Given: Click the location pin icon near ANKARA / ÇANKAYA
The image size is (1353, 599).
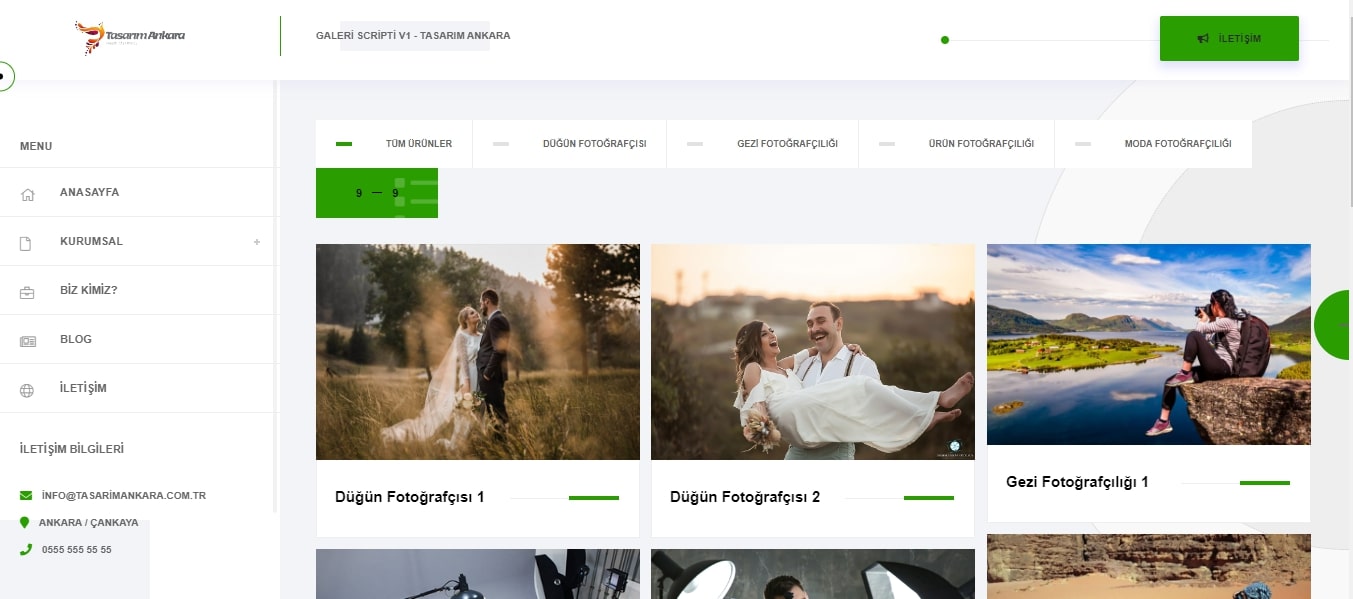Looking at the screenshot, I should [25, 522].
